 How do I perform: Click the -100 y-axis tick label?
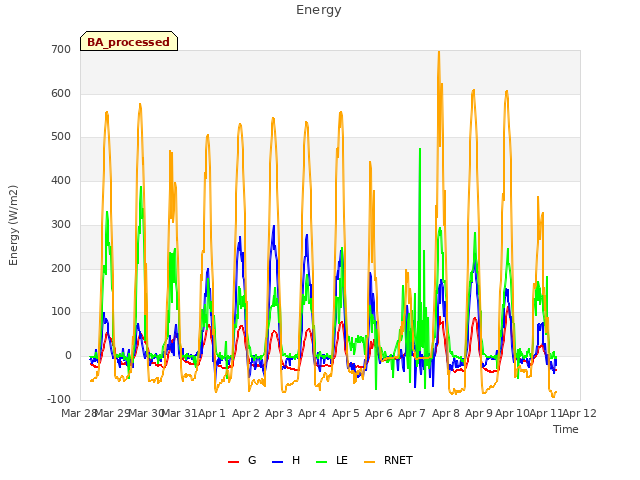point(59,399)
